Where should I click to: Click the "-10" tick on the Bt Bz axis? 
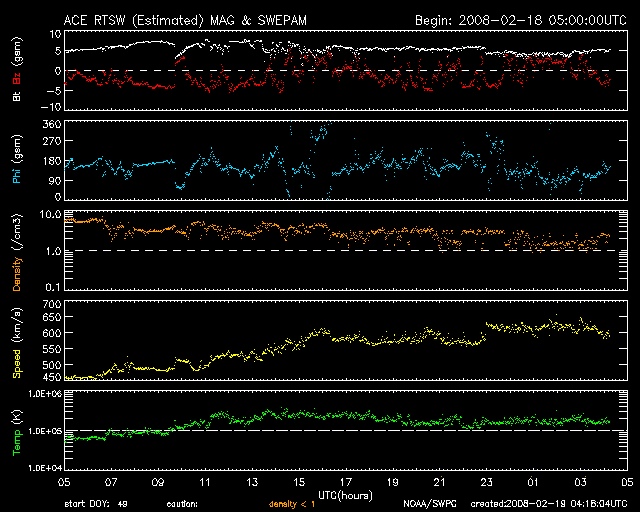[x=51, y=107]
